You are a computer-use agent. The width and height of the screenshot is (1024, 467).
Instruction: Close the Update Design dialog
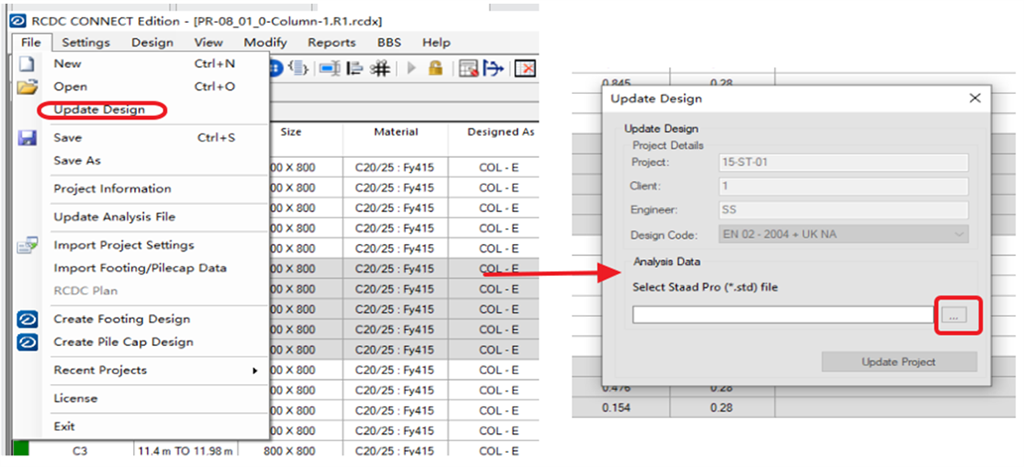[x=975, y=99]
